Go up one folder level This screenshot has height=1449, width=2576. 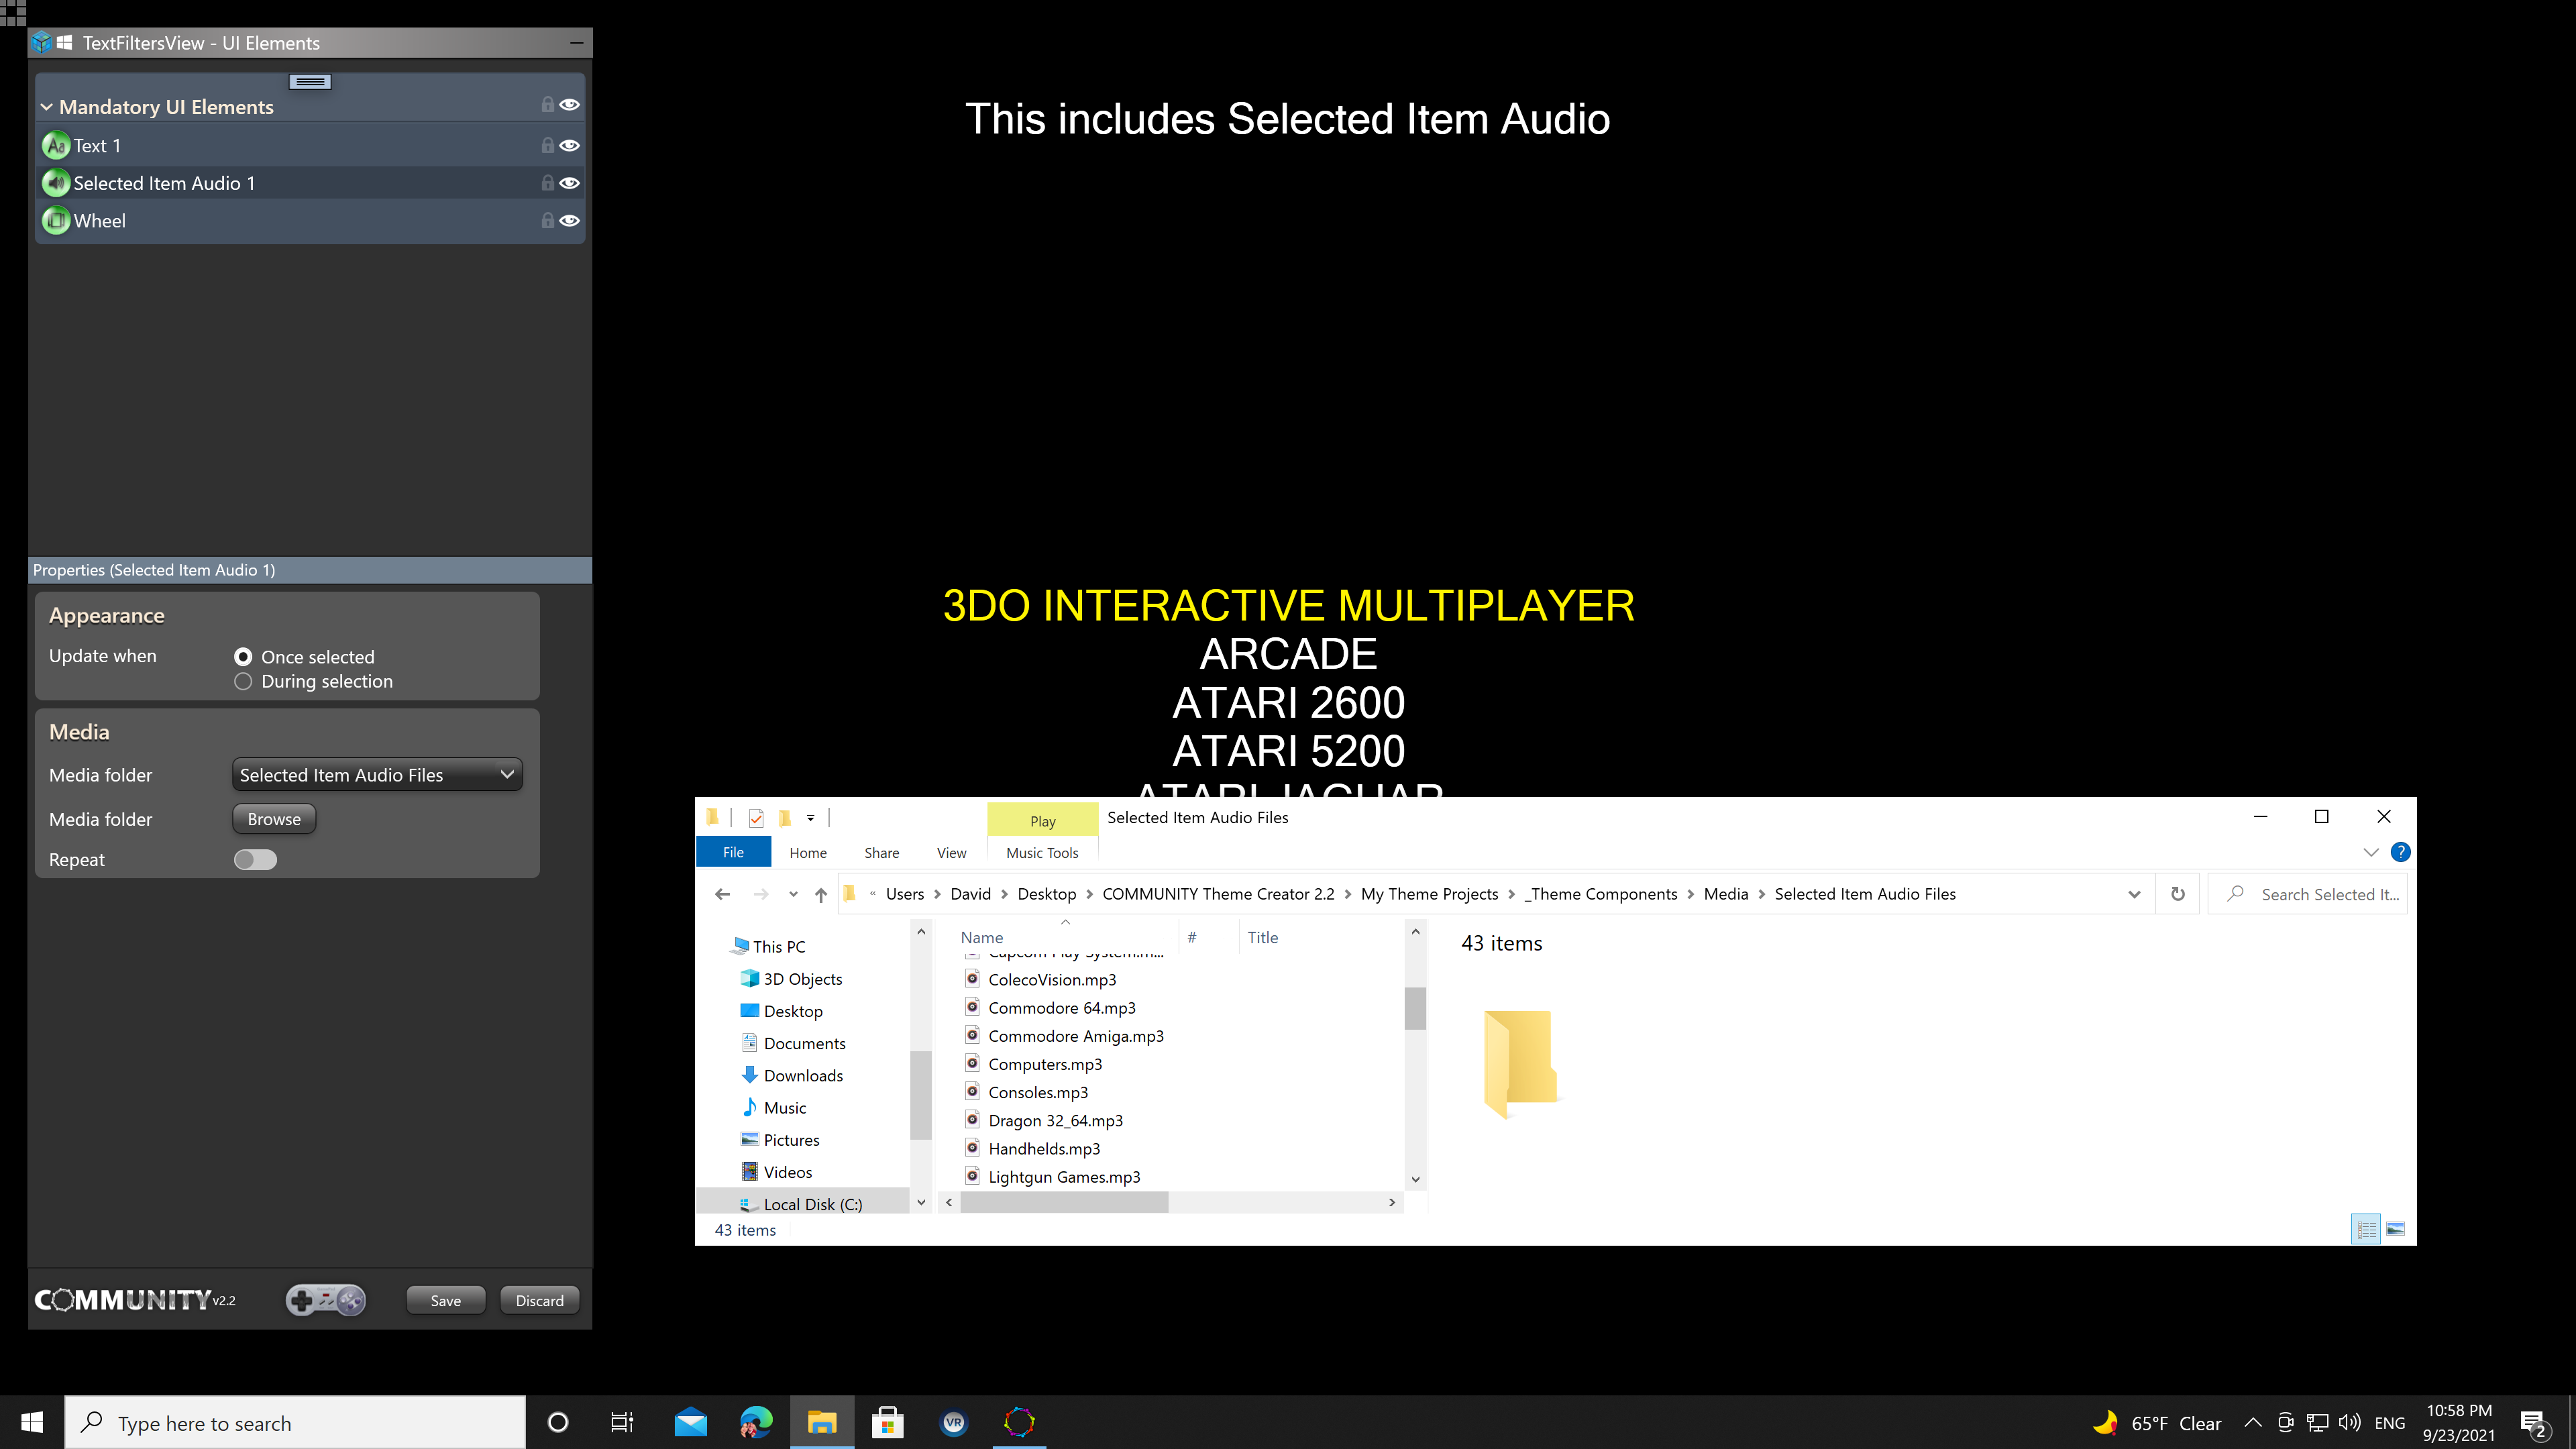tap(820, 894)
